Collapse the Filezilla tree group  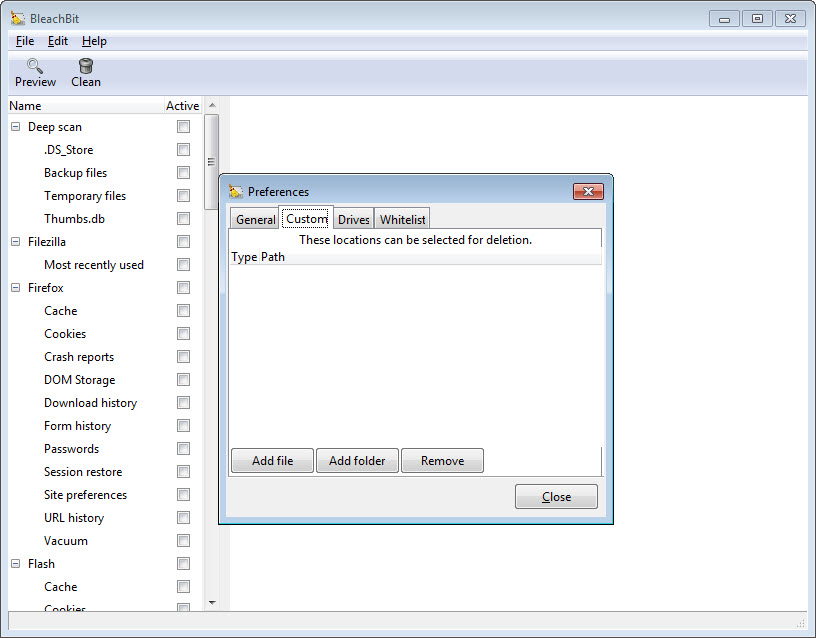[x=16, y=242]
